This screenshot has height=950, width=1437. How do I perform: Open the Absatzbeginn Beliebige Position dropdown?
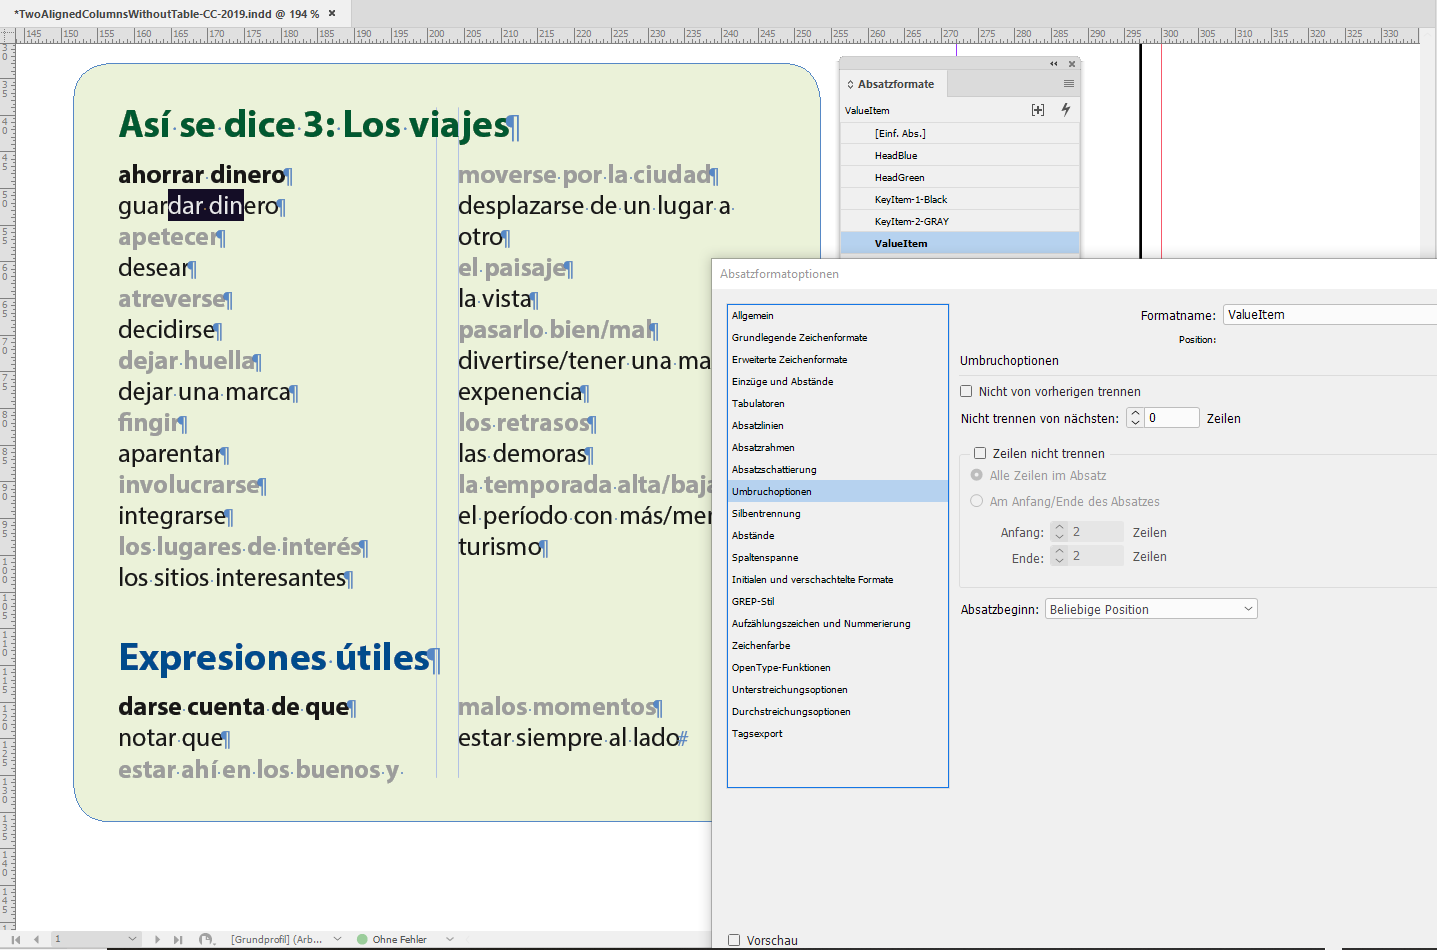(1151, 609)
